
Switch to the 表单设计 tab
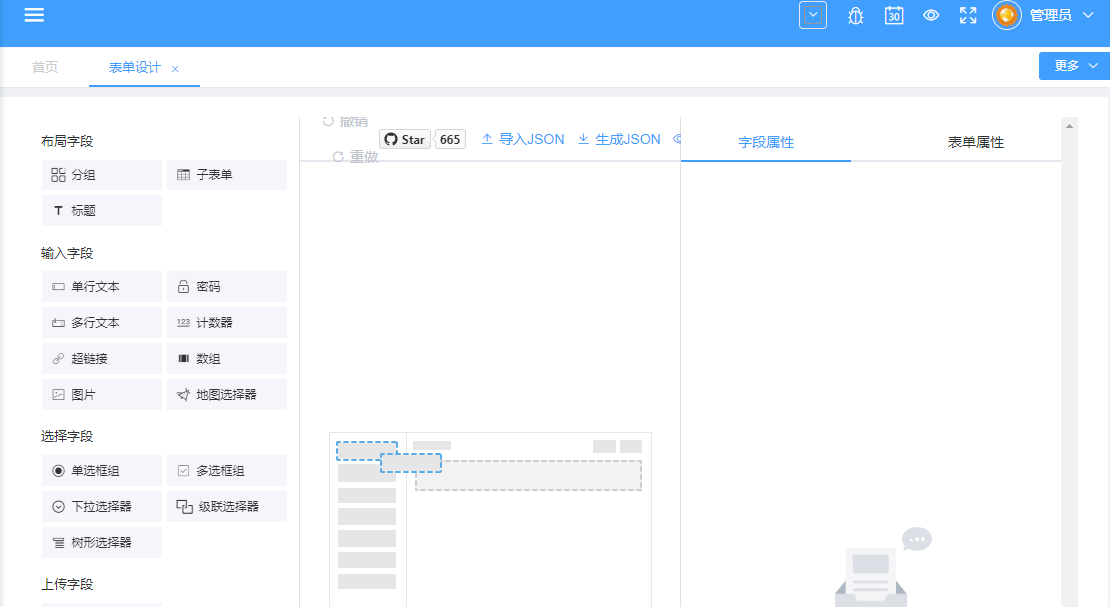pyautogui.click(x=135, y=67)
